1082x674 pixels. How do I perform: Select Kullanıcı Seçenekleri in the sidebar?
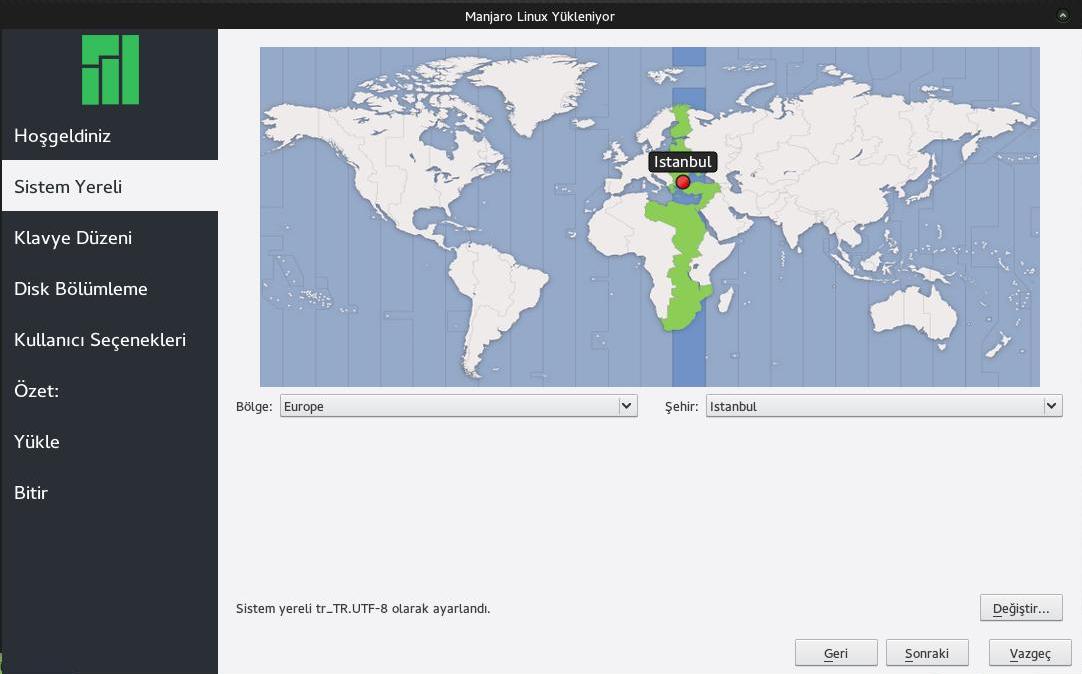point(110,339)
